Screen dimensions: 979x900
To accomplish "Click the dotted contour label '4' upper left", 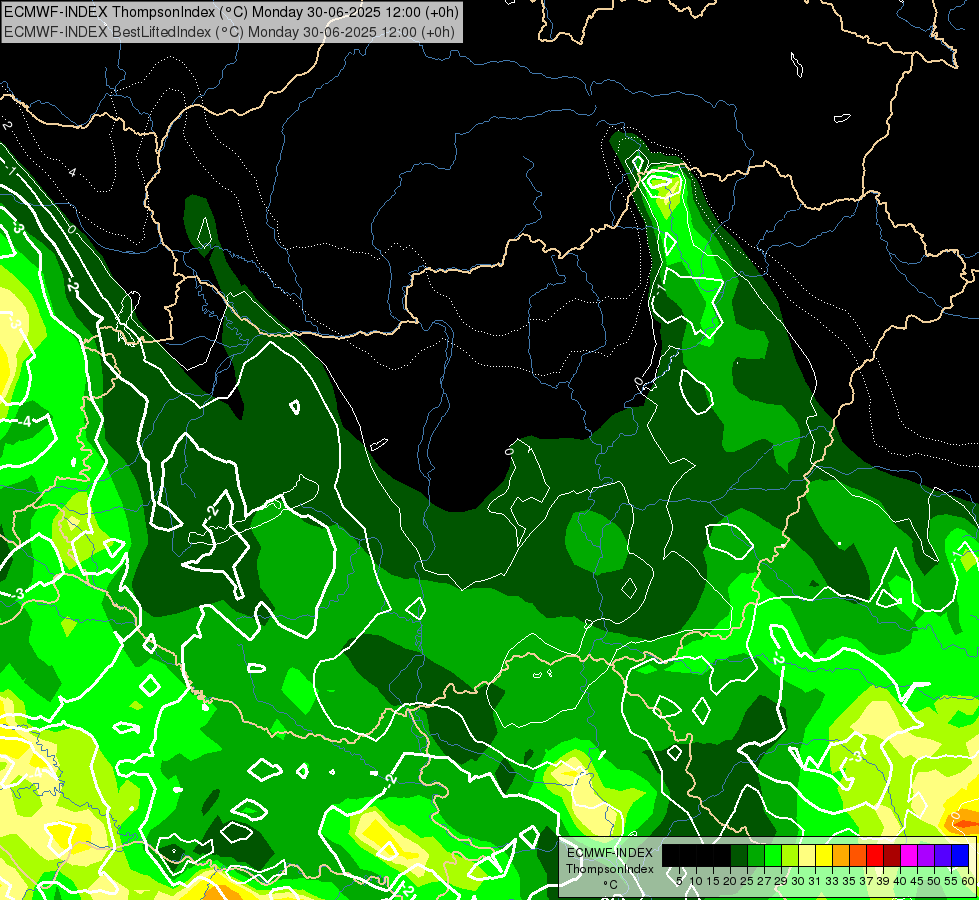I will [x=72, y=172].
